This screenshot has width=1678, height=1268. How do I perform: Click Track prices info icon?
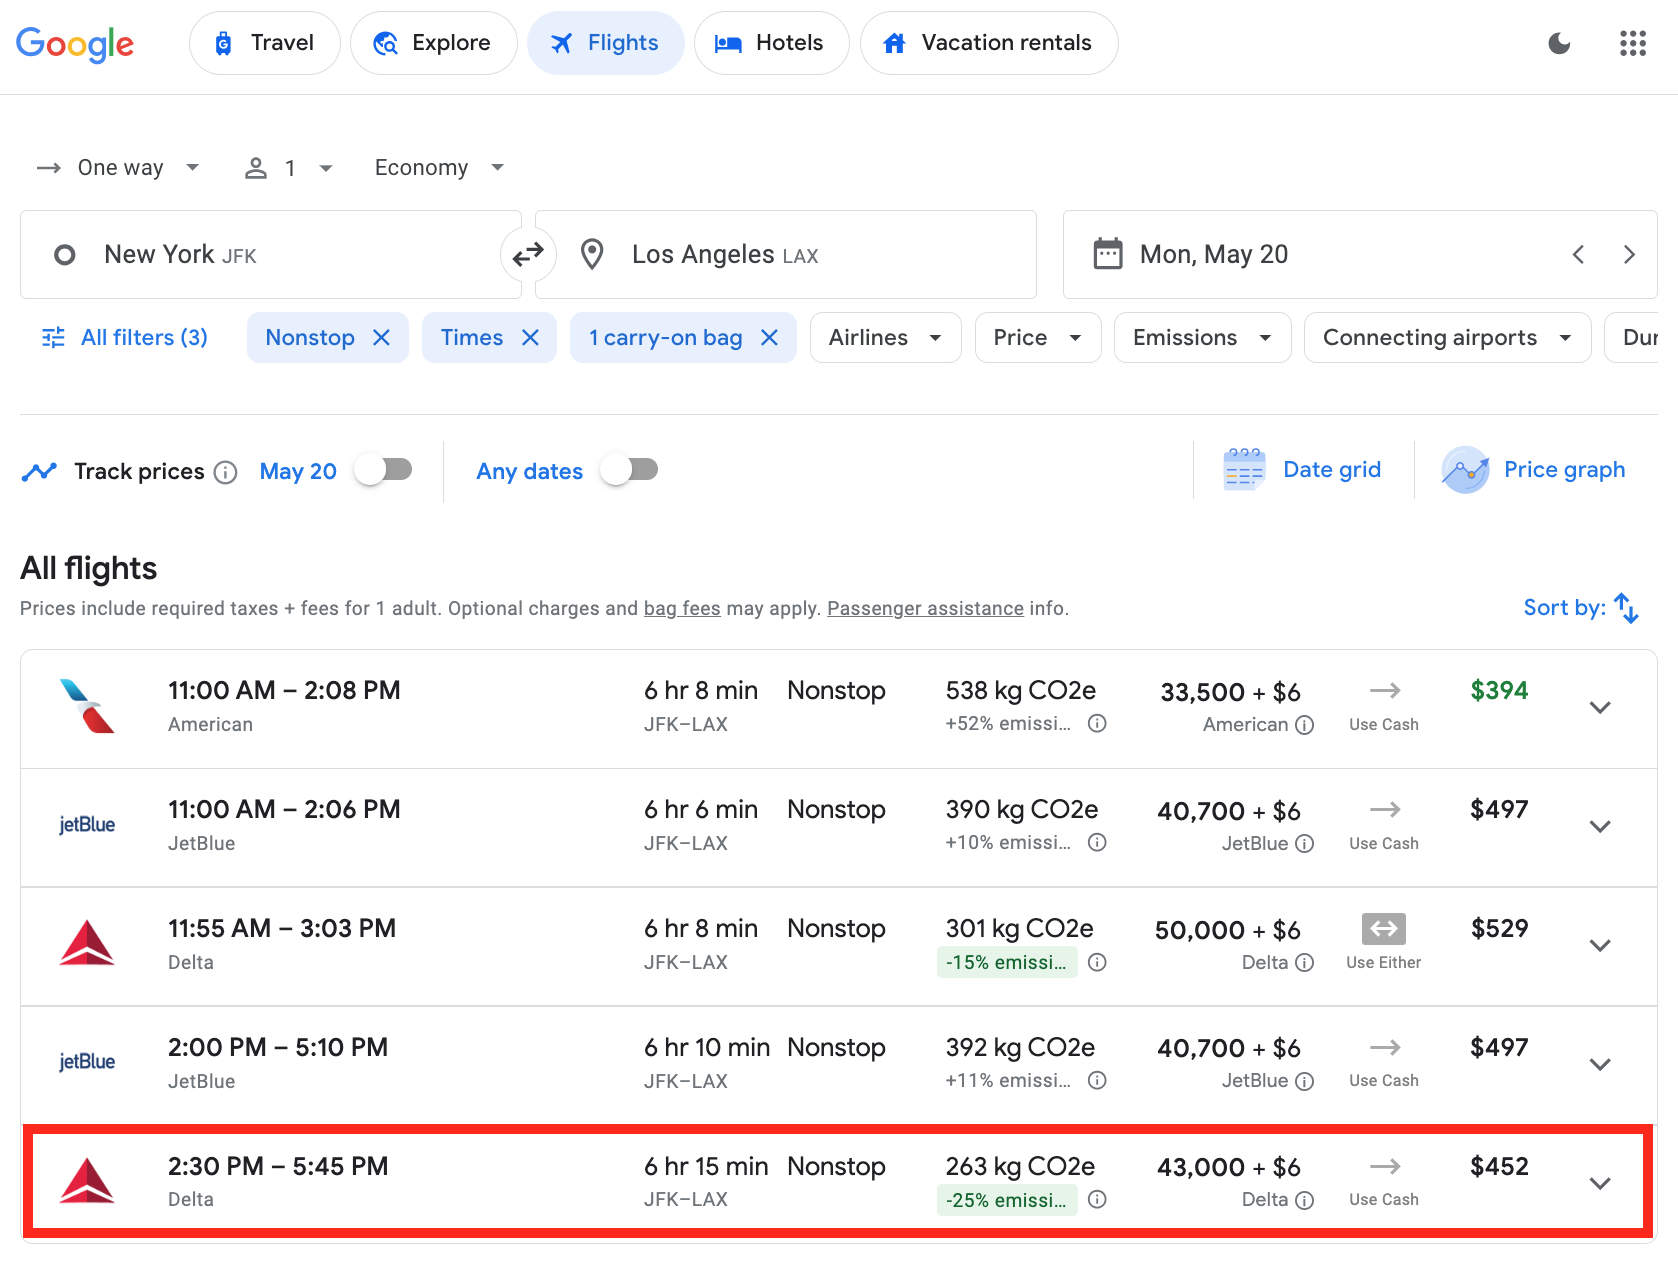tap(226, 472)
